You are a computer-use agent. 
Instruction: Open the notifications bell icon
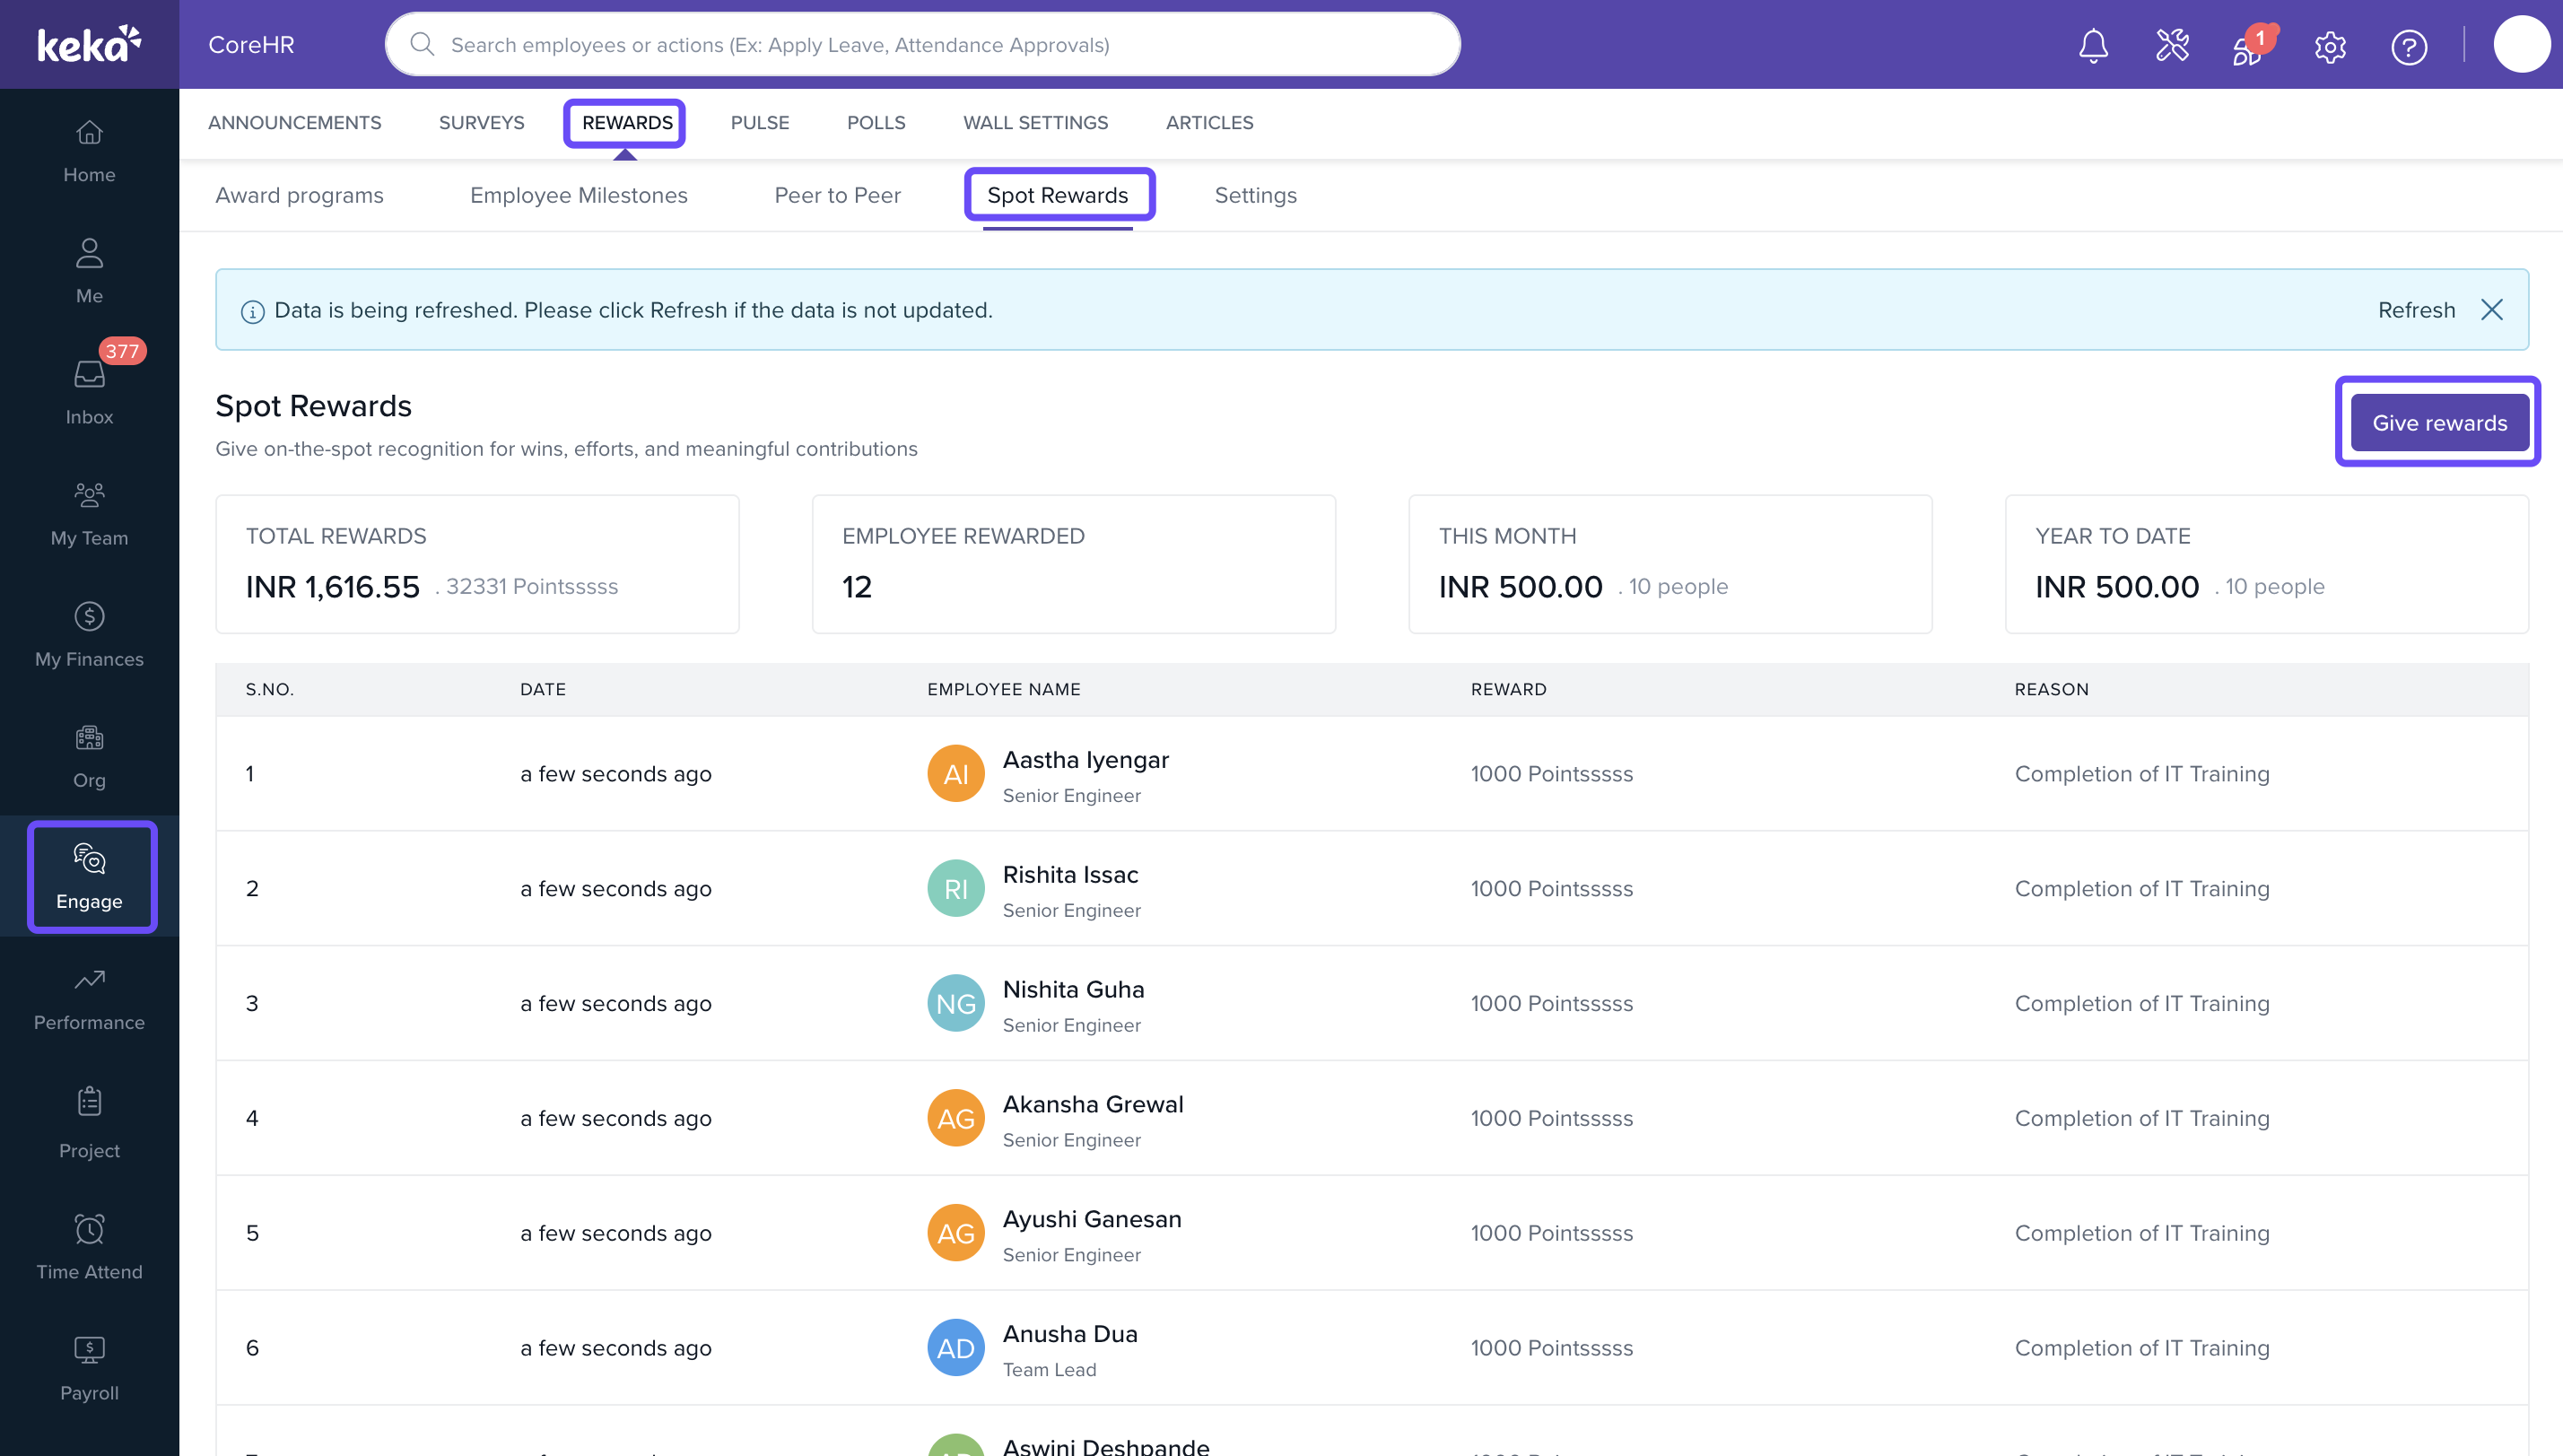(2093, 46)
